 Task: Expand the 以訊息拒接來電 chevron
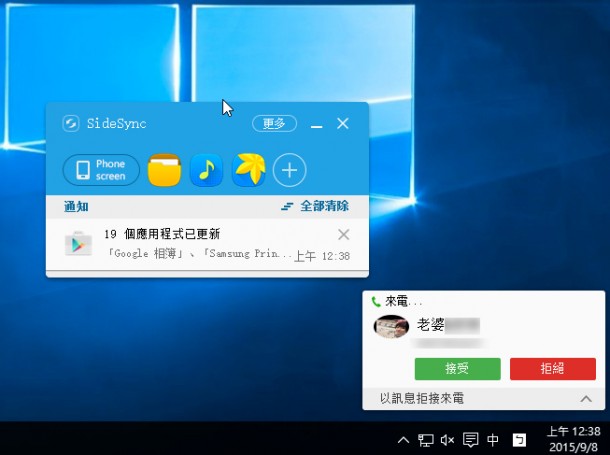(x=586, y=399)
